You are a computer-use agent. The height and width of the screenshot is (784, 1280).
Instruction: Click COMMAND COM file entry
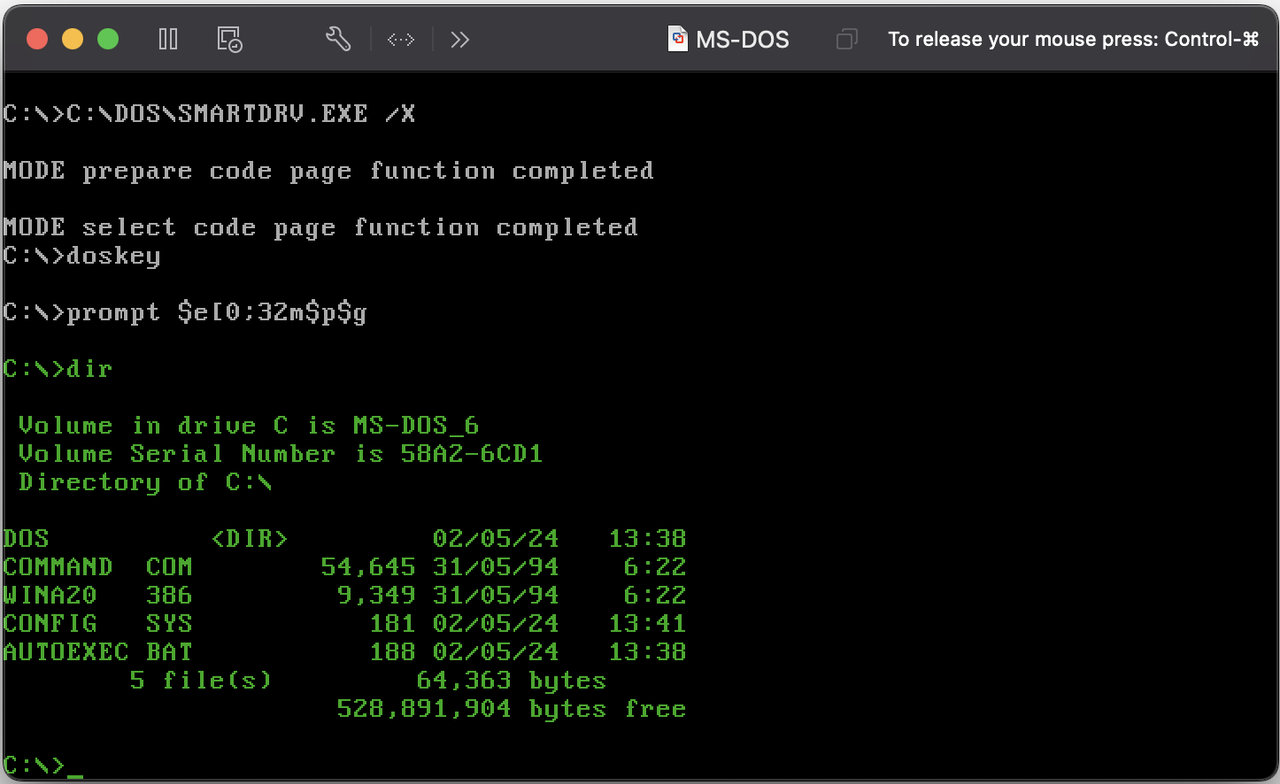(98, 567)
